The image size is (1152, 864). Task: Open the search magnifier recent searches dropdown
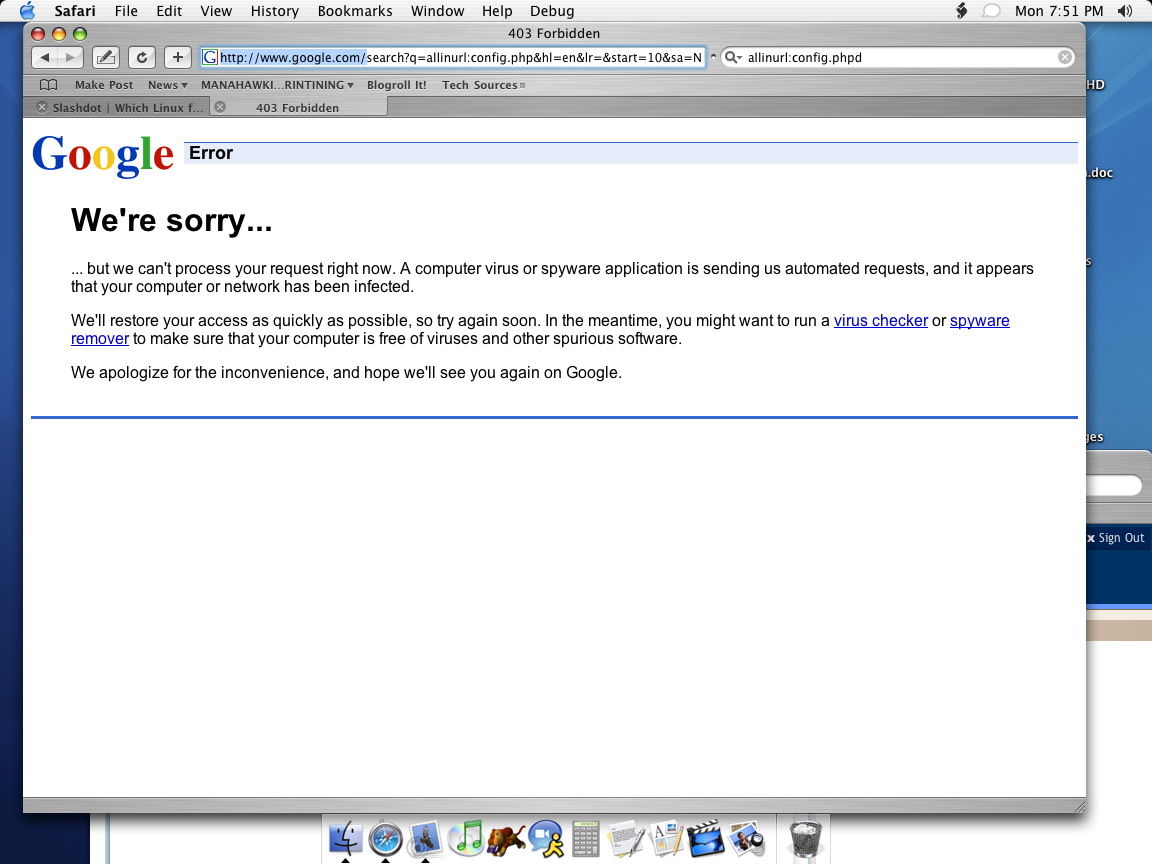coord(733,57)
